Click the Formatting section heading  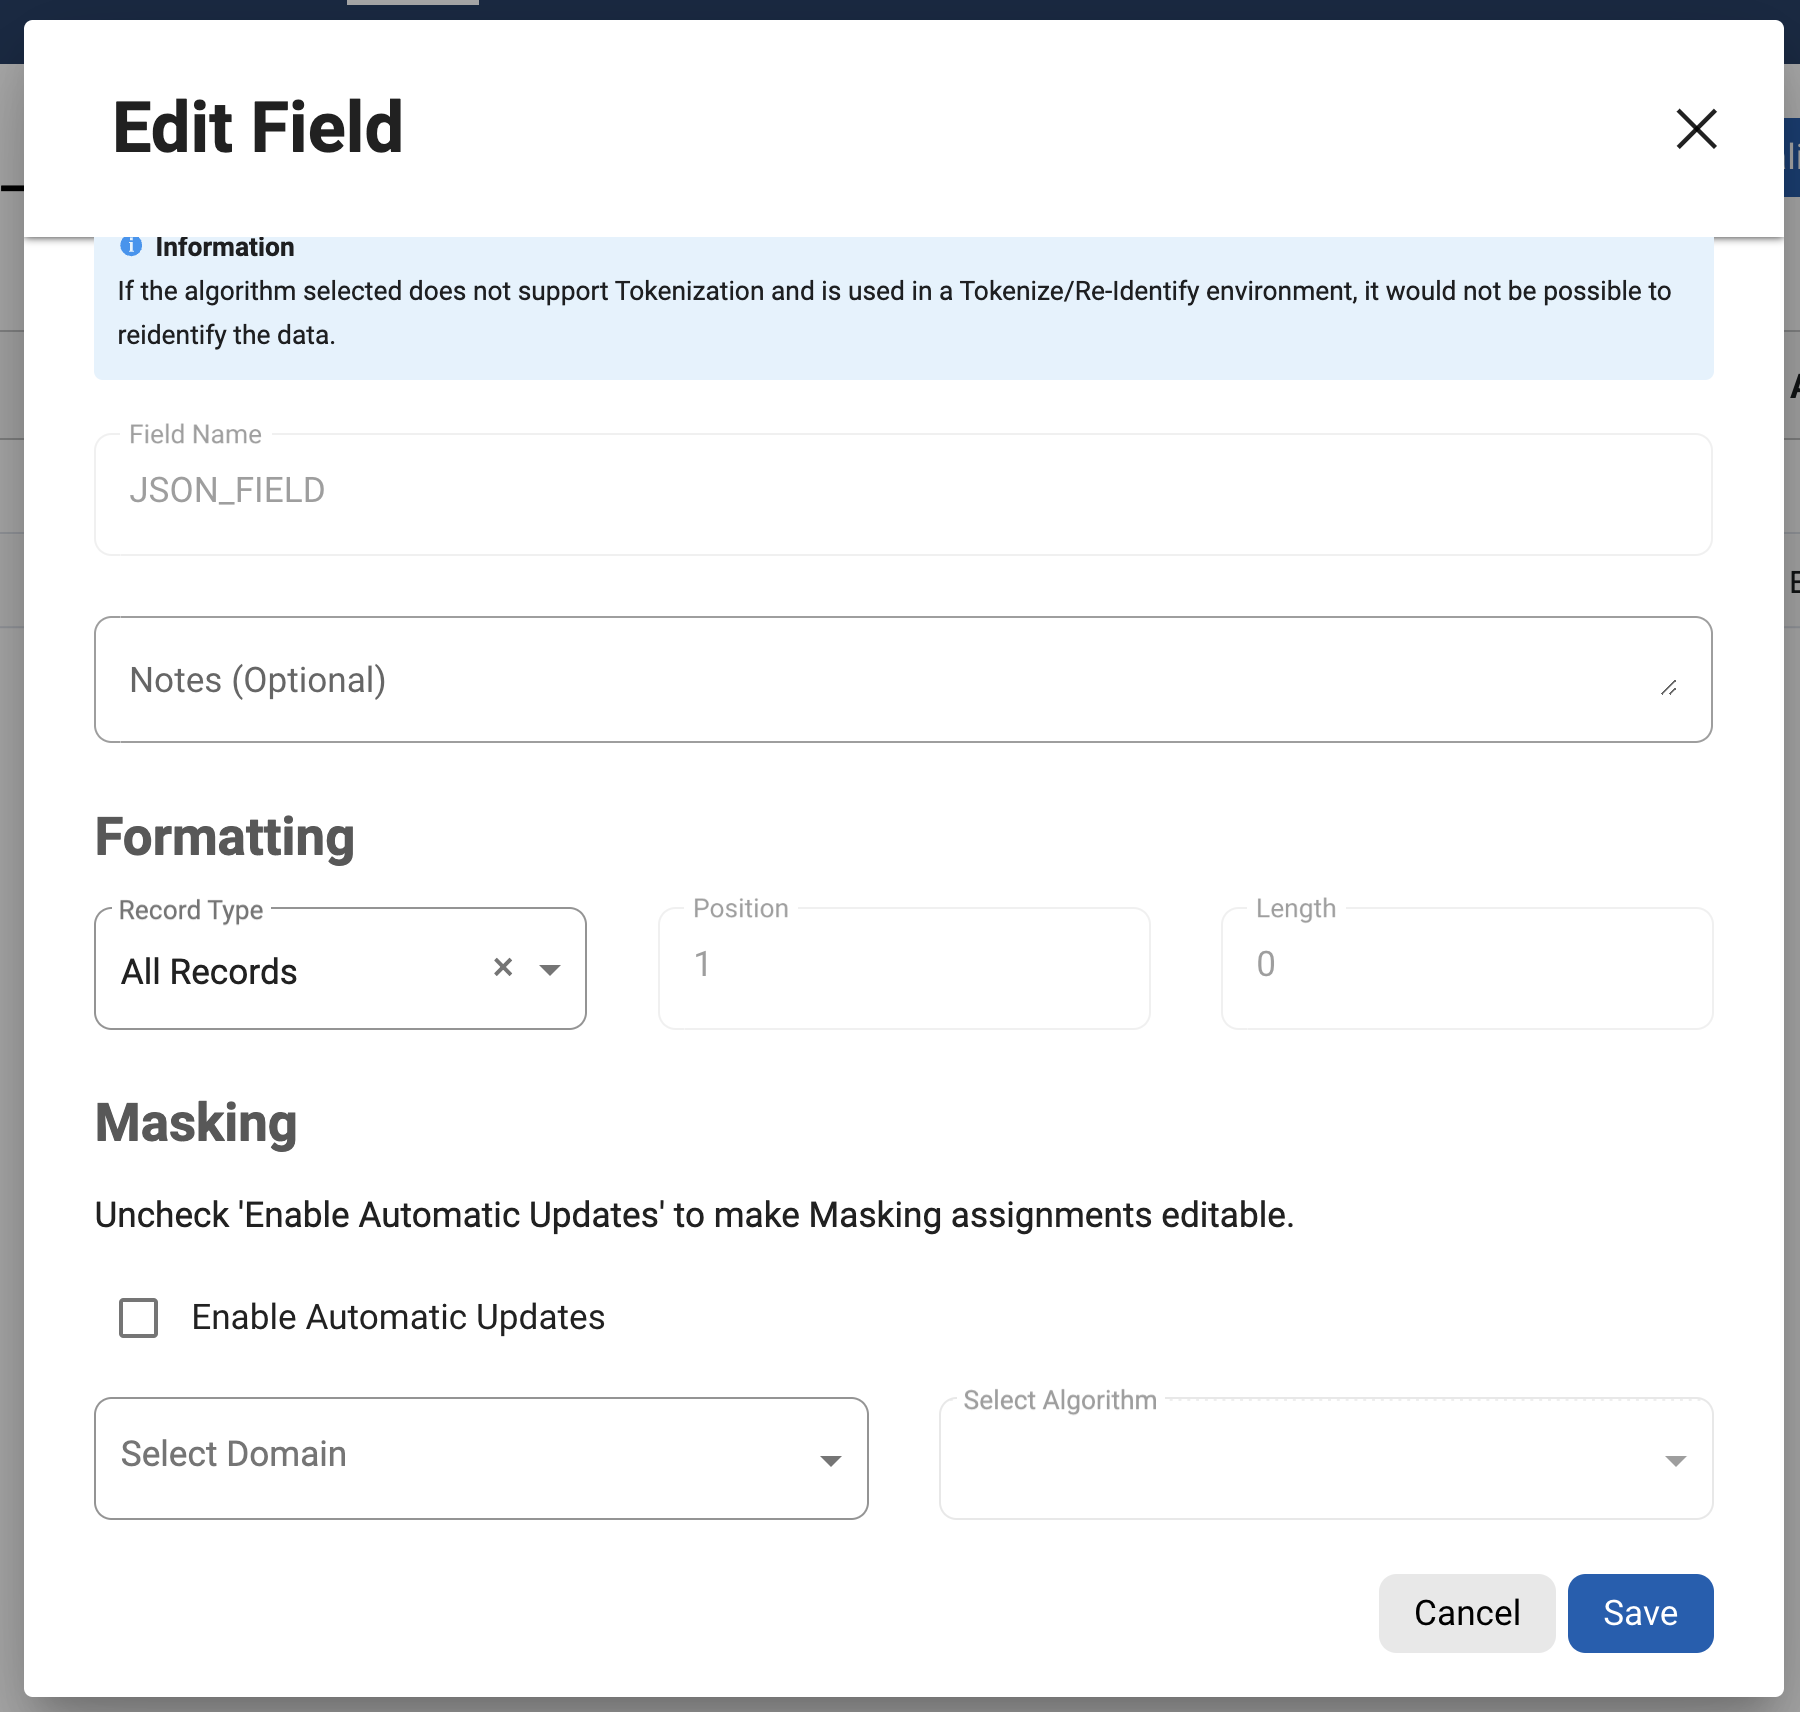click(x=225, y=837)
